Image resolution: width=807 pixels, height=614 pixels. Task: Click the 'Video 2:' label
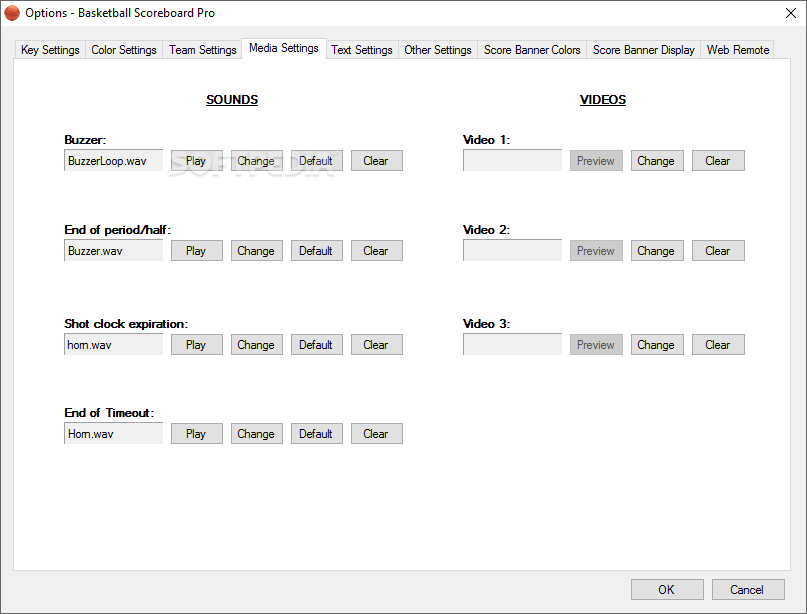pos(486,230)
